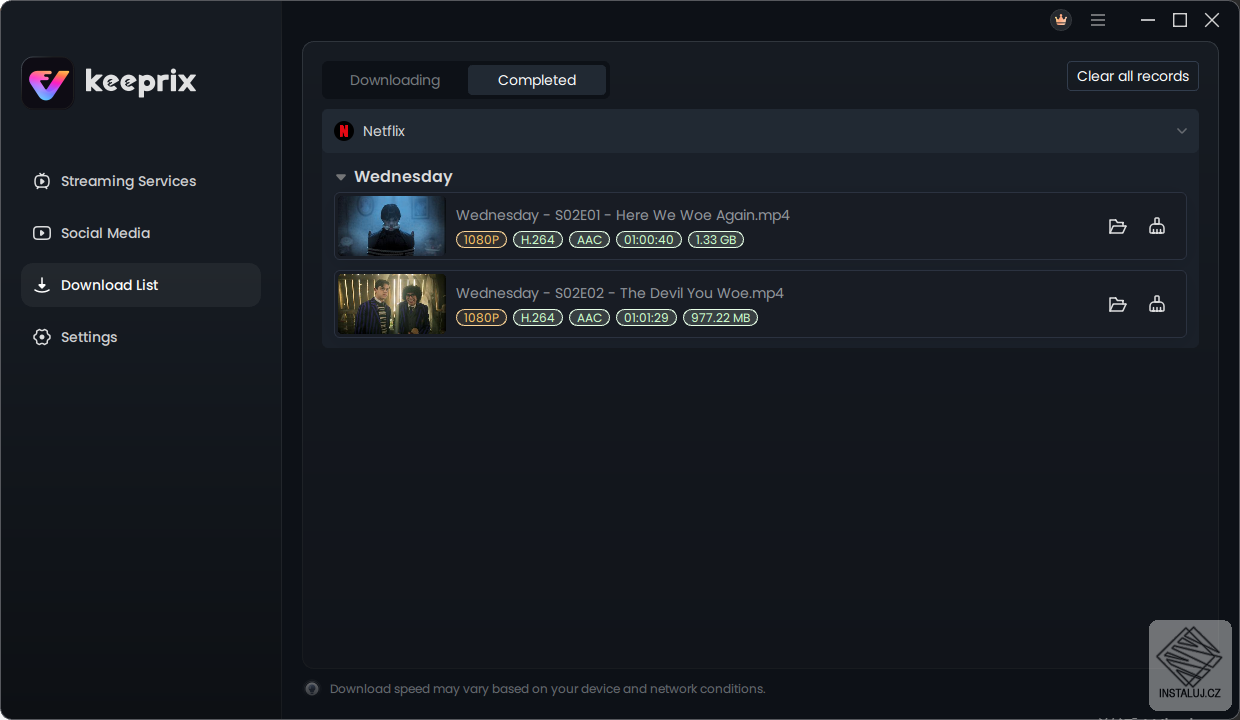Click the 977.22 MB size badge
1240x720 pixels.
click(x=720, y=318)
